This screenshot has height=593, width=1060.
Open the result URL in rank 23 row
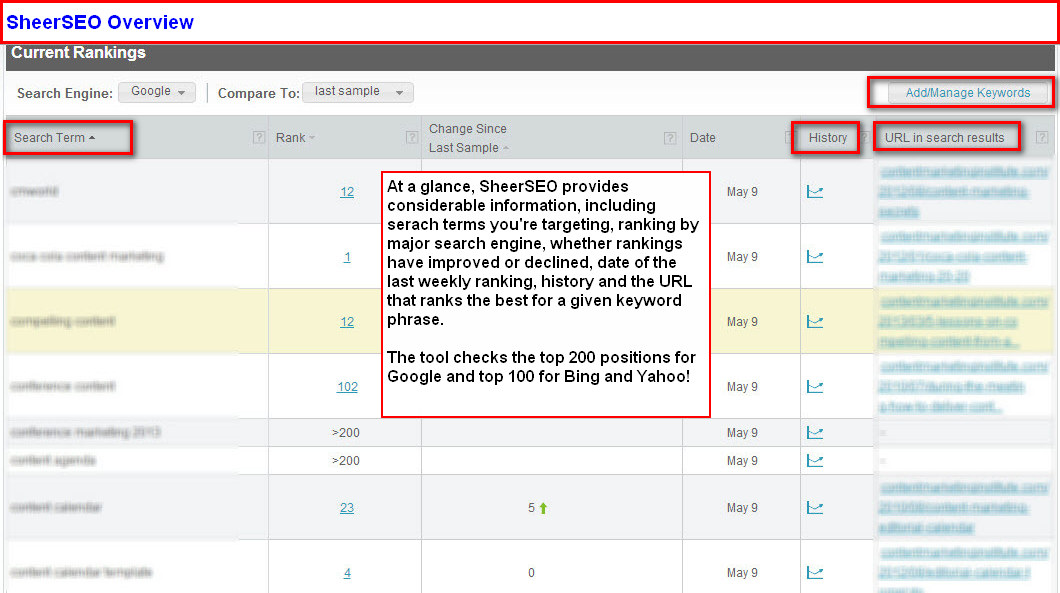pos(963,507)
